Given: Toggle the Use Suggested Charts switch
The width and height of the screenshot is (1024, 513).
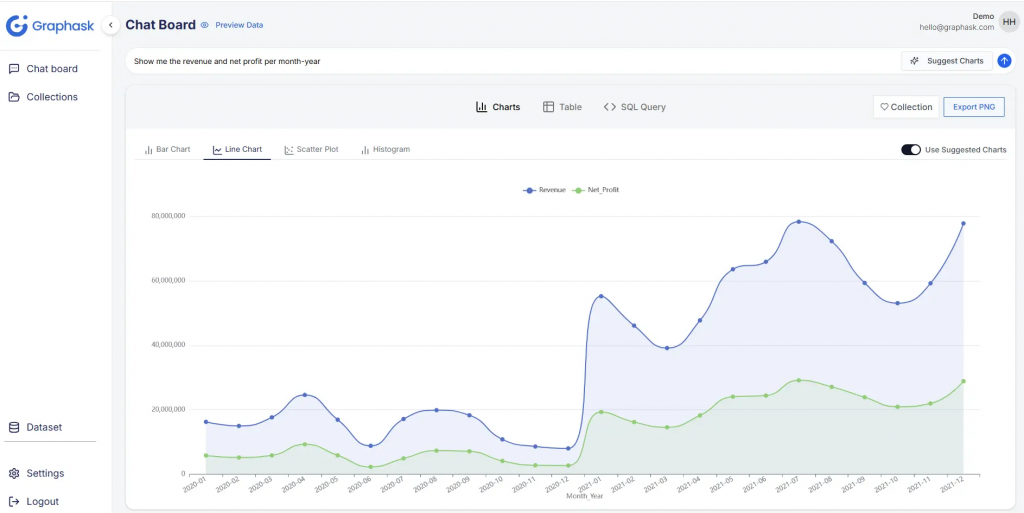Looking at the screenshot, I should (910, 150).
